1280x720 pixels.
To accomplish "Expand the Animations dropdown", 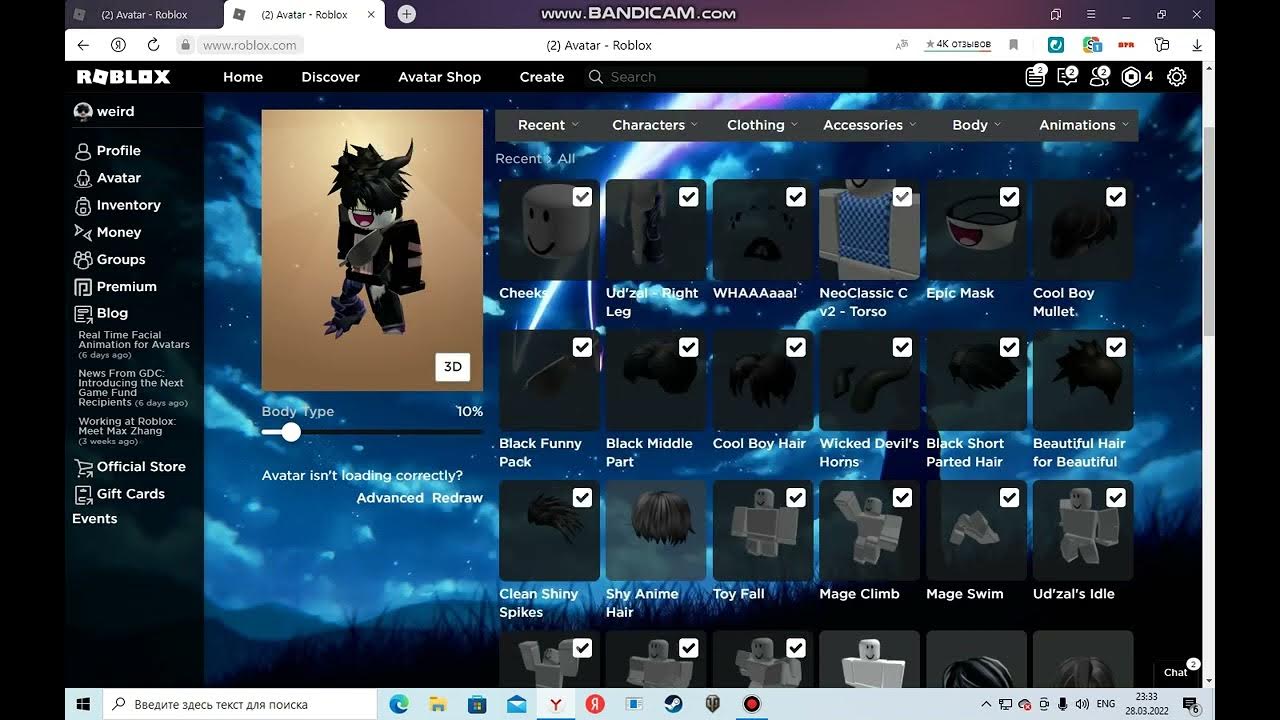I will 1083,125.
